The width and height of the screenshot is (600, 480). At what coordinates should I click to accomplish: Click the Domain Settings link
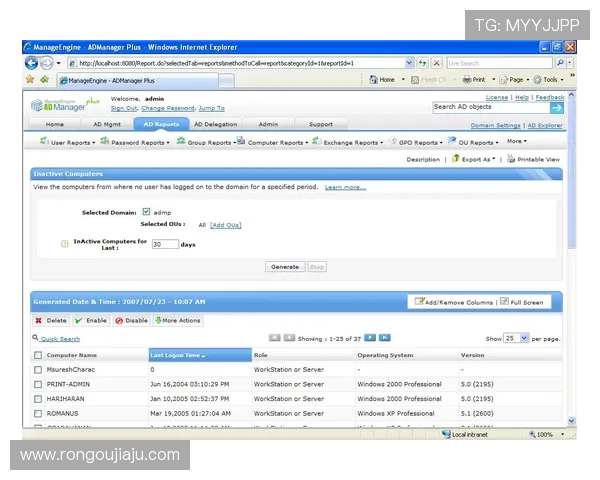click(496, 126)
